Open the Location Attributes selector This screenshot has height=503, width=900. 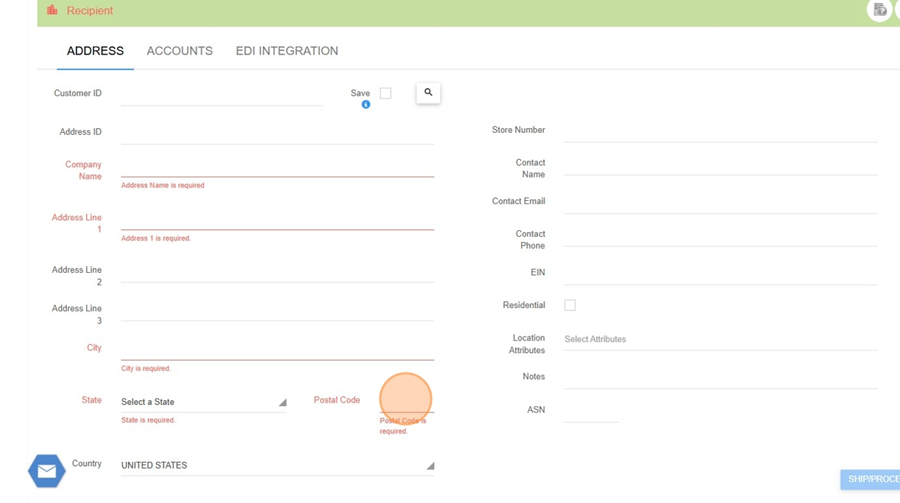tap(720, 339)
